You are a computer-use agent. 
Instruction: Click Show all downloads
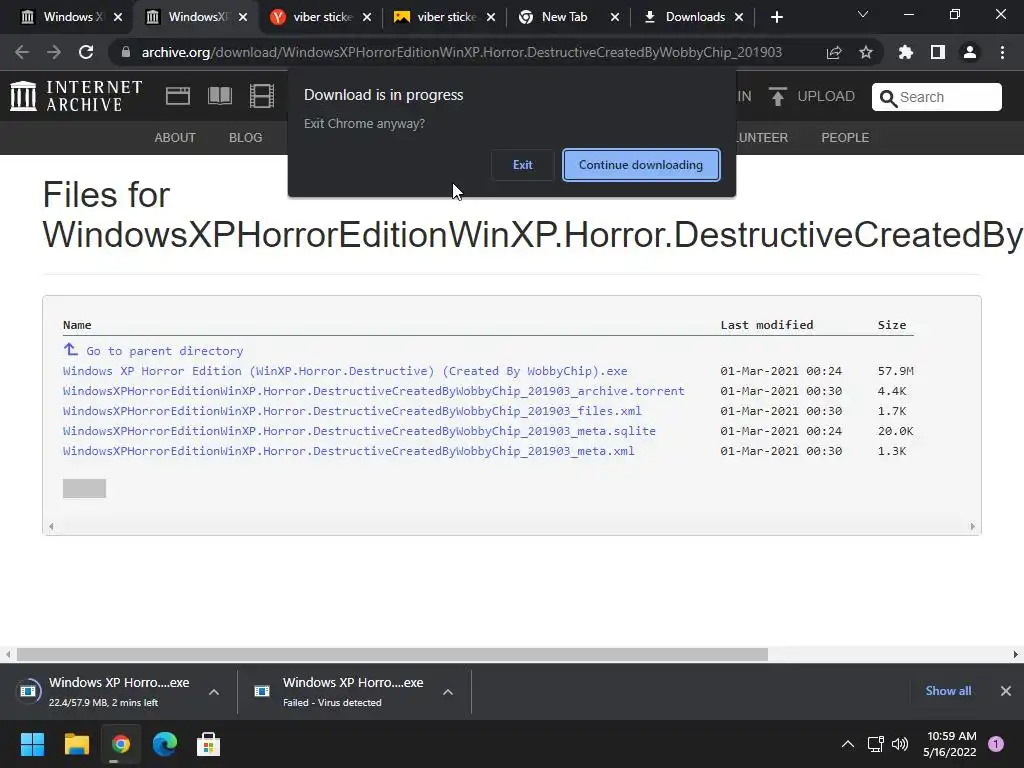(x=948, y=691)
